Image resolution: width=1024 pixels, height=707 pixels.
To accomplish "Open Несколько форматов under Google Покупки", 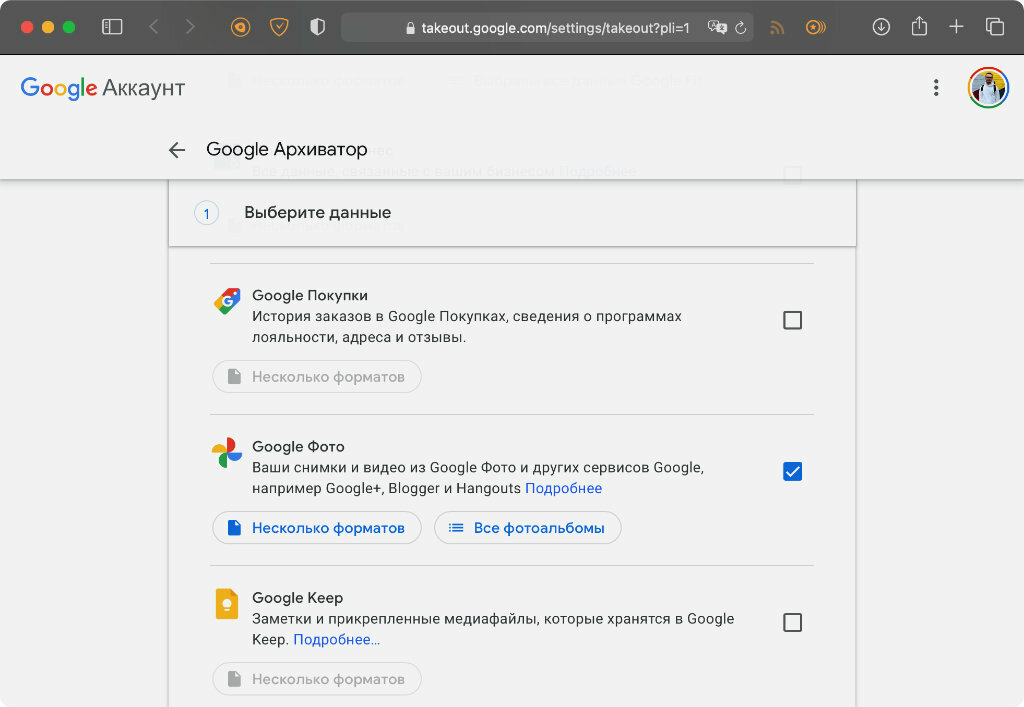I will point(317,377).
